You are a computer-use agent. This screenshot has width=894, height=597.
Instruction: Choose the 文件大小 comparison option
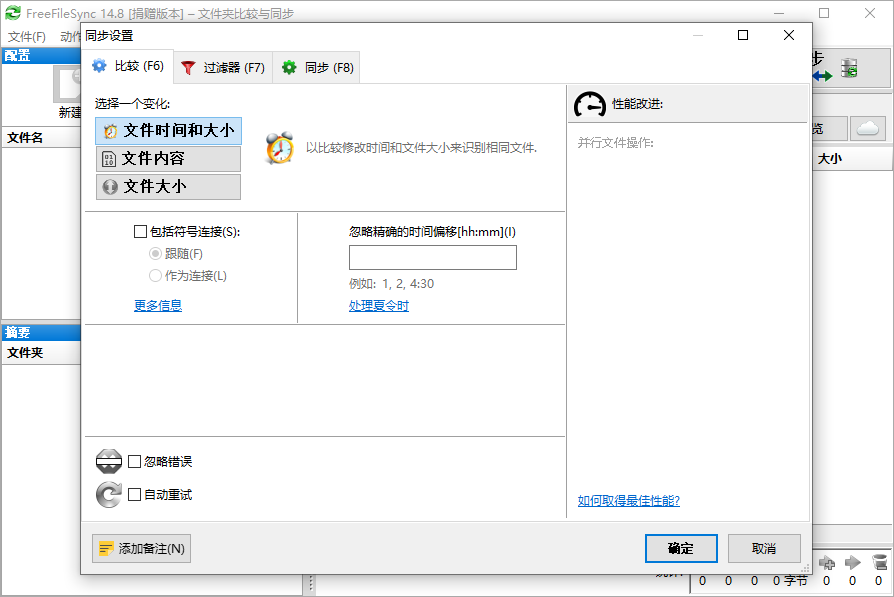coord(168,186)
